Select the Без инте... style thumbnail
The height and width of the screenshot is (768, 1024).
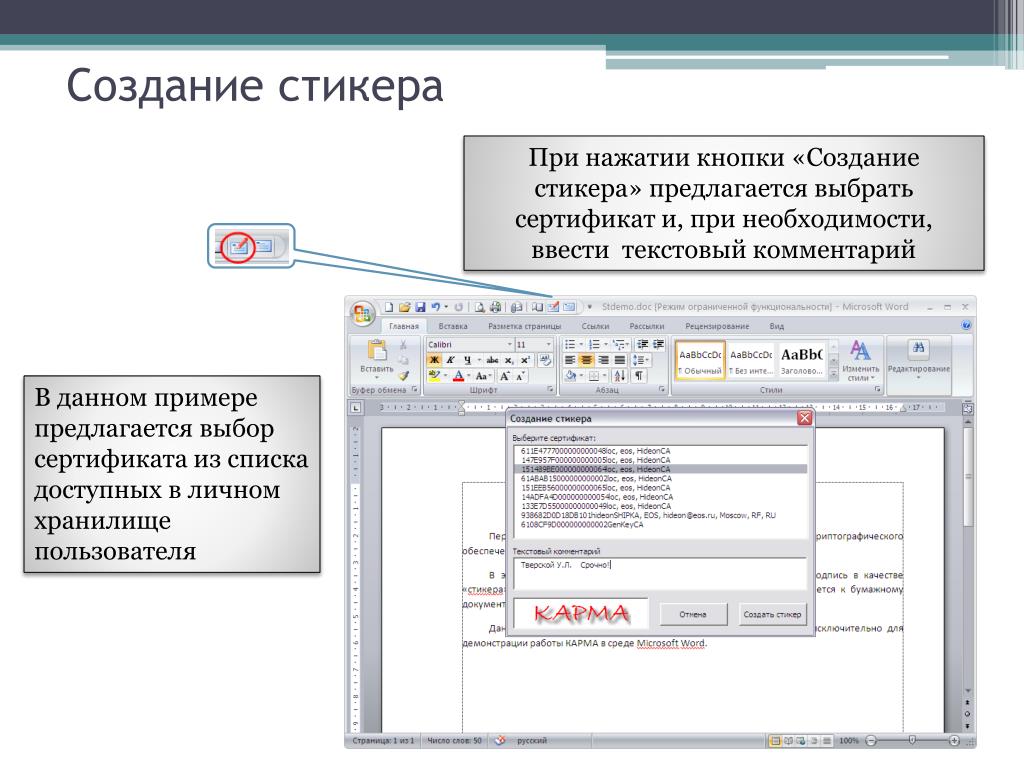pyautogui.click(x=751, y=360)
